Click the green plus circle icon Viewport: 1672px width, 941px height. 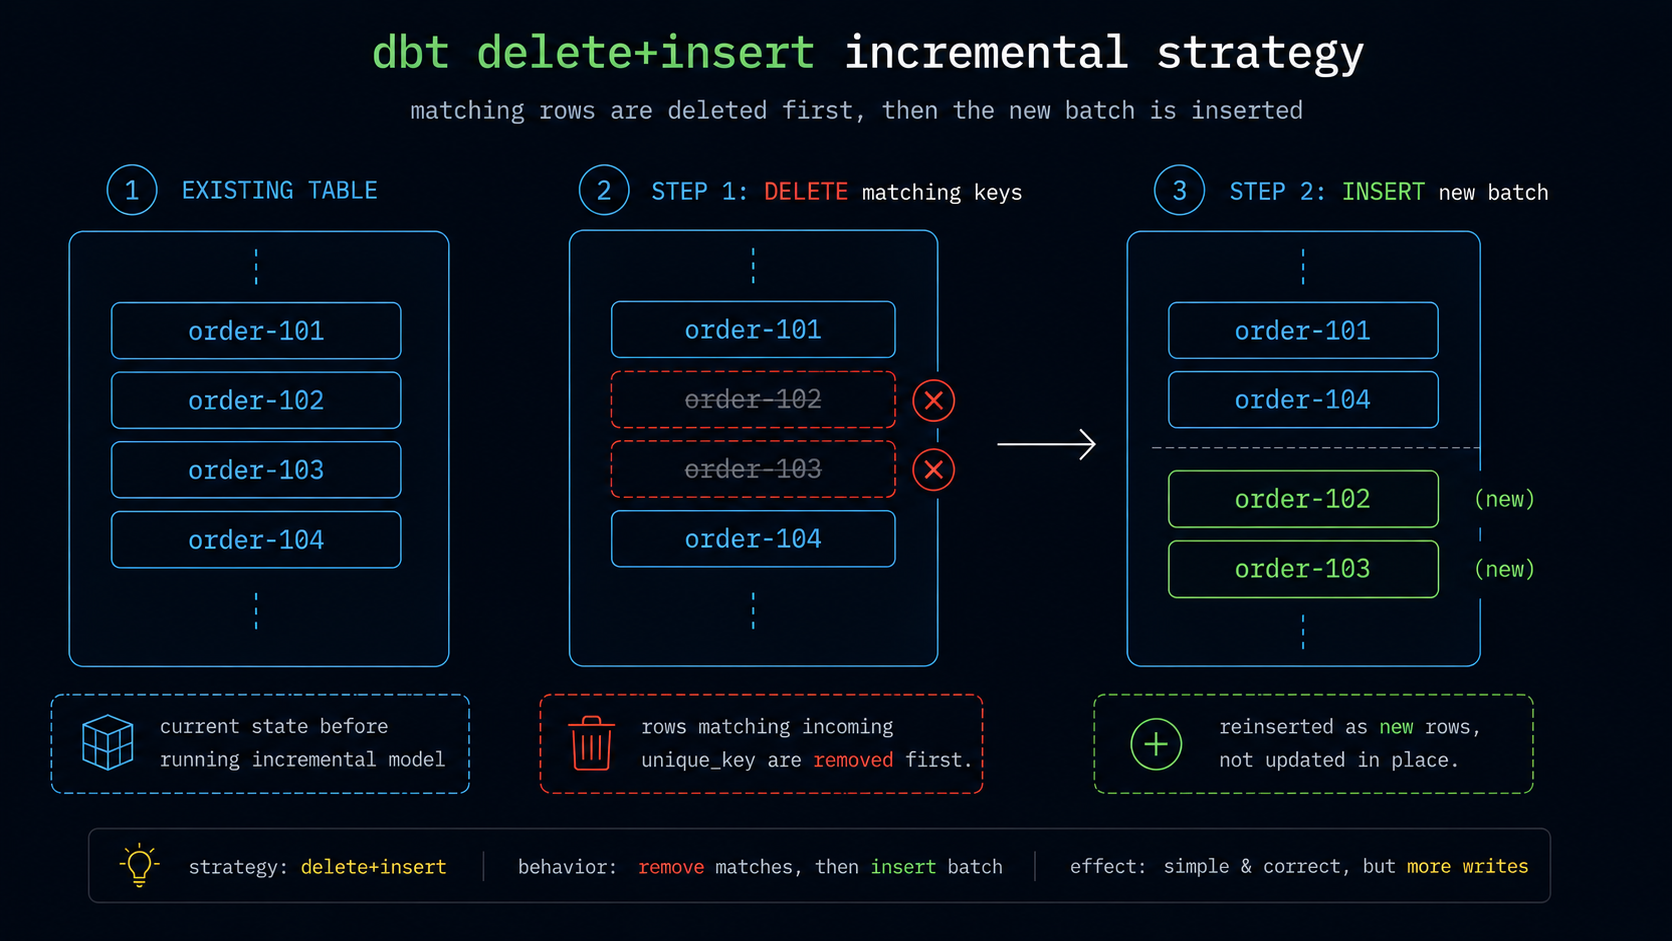point(1156,744)
